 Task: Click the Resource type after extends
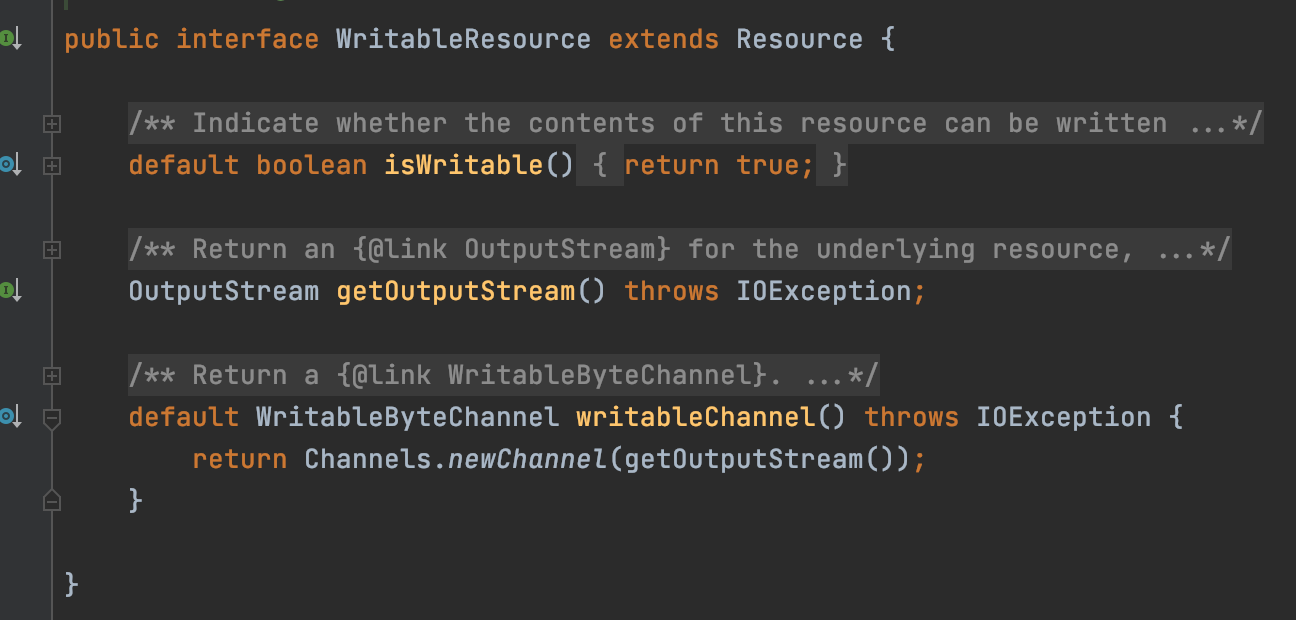click(799, 39)
